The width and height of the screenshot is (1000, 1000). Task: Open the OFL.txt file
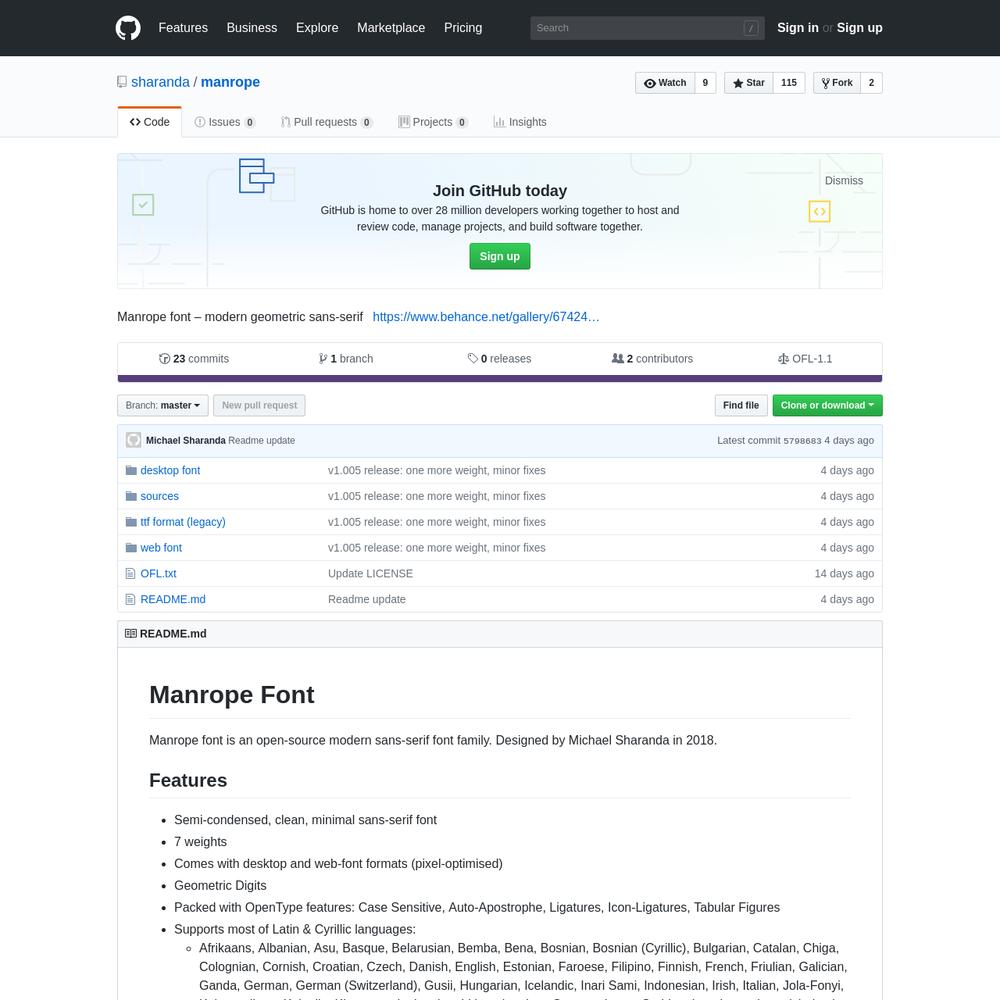158,574
